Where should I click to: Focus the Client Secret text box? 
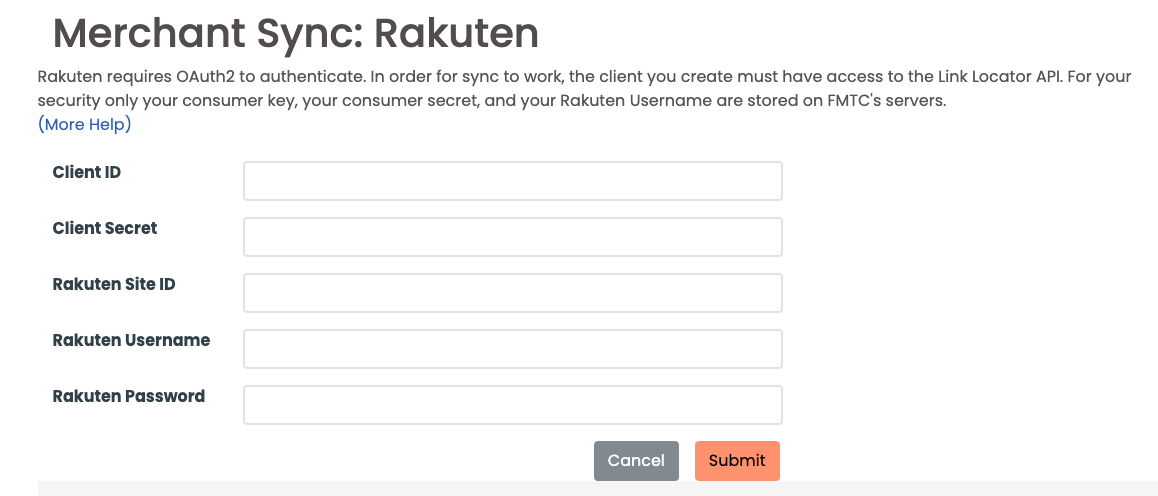(x=512, y=237)
